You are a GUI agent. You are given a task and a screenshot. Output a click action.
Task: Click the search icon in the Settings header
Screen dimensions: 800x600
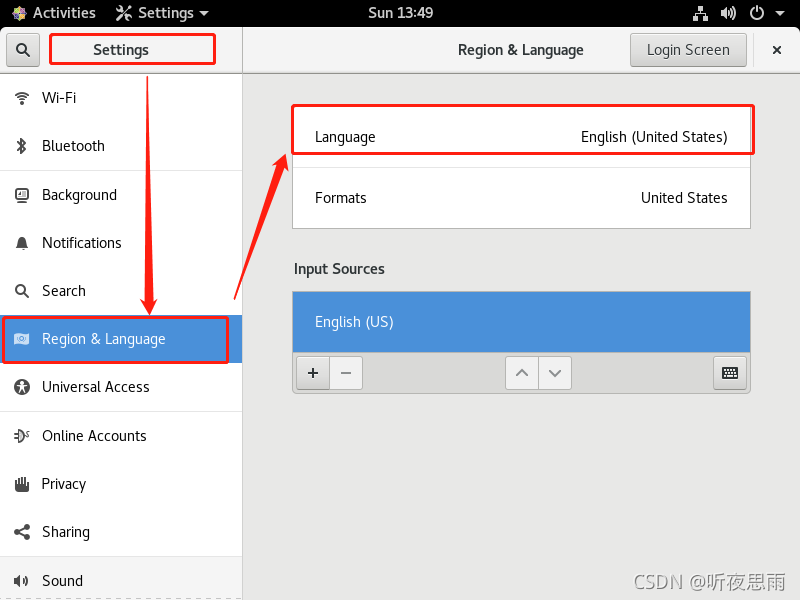pyautogui.click(x=23, y=50)
